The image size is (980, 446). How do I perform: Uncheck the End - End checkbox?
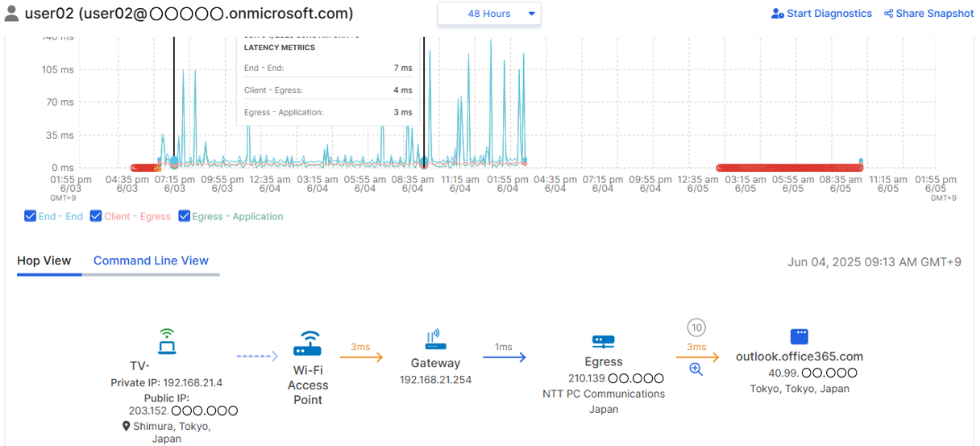pos(29,216)
